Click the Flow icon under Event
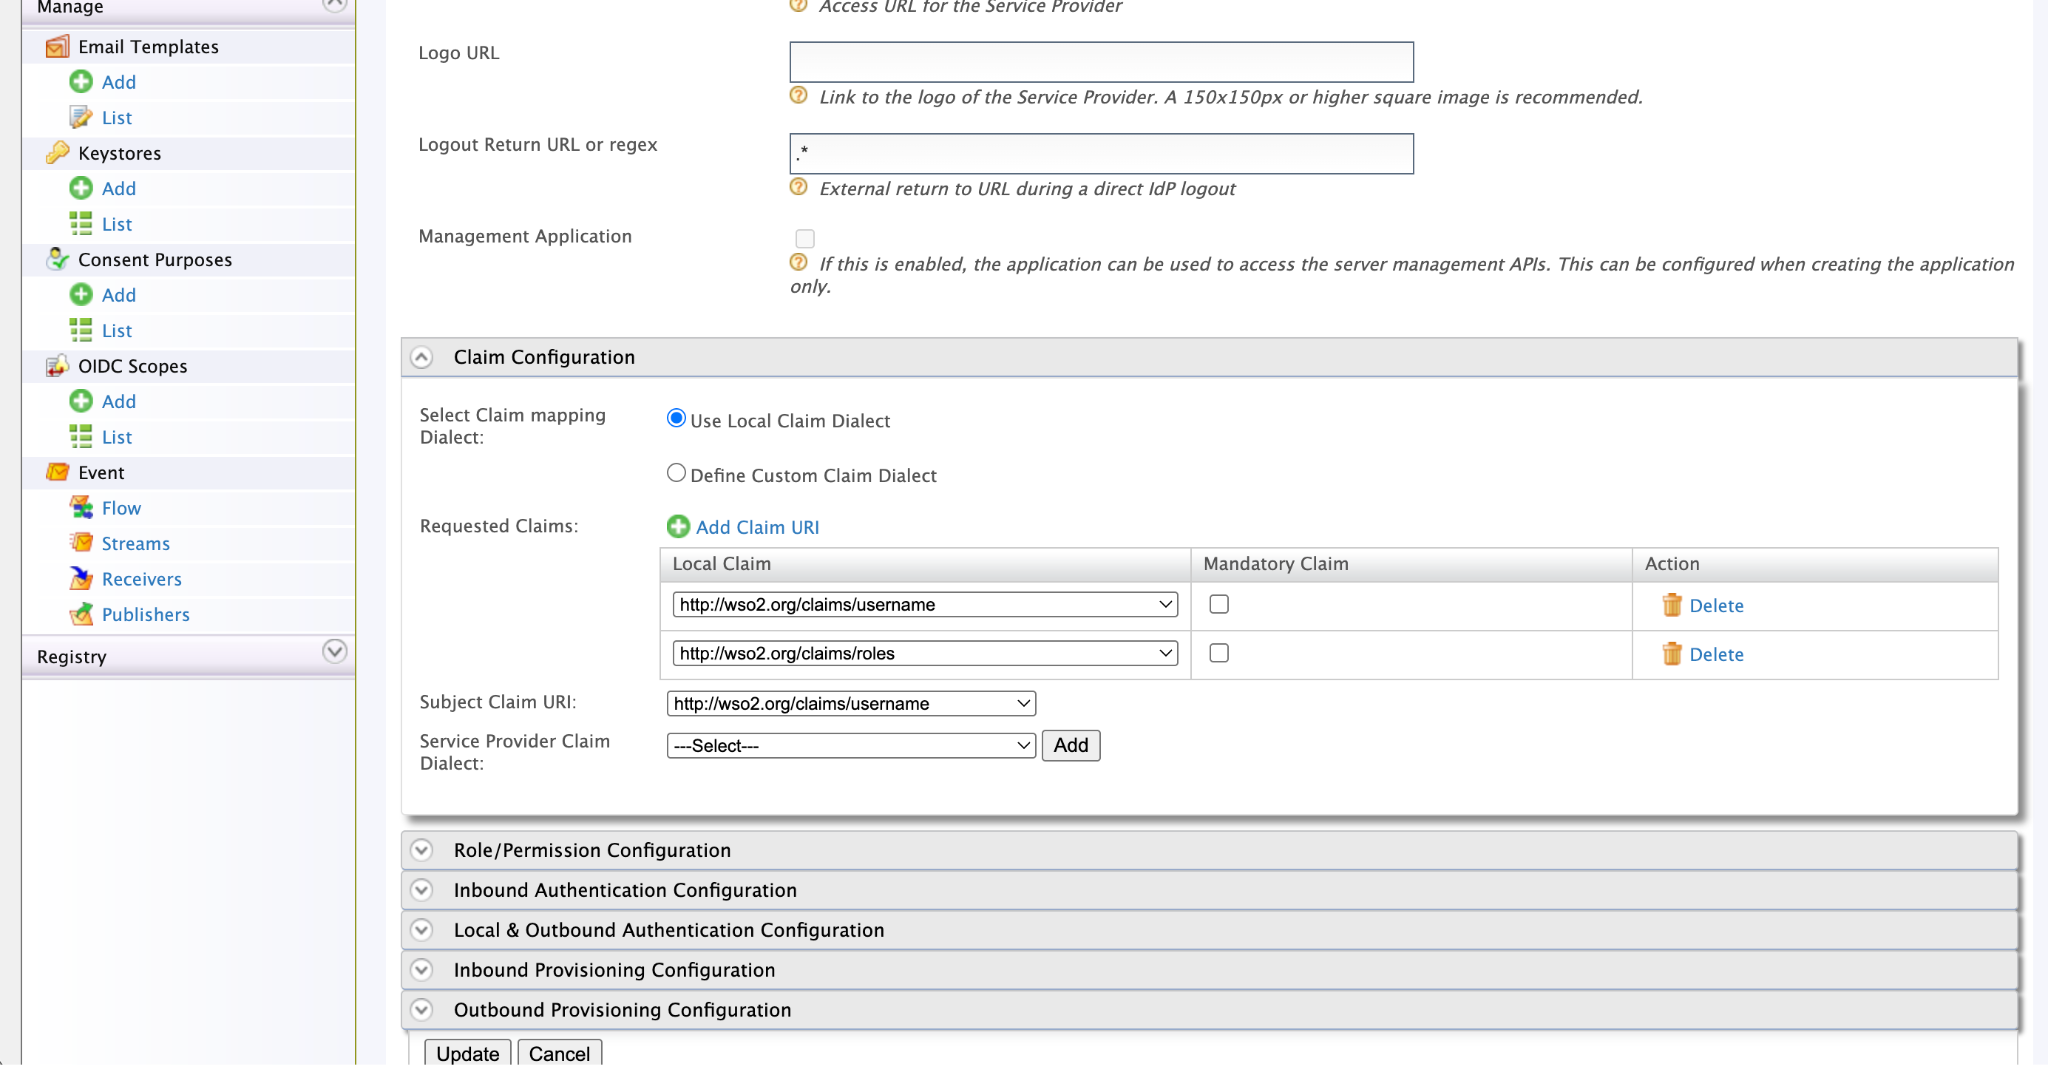This screenshot has width=2048, height=1065. pos(81,508)
